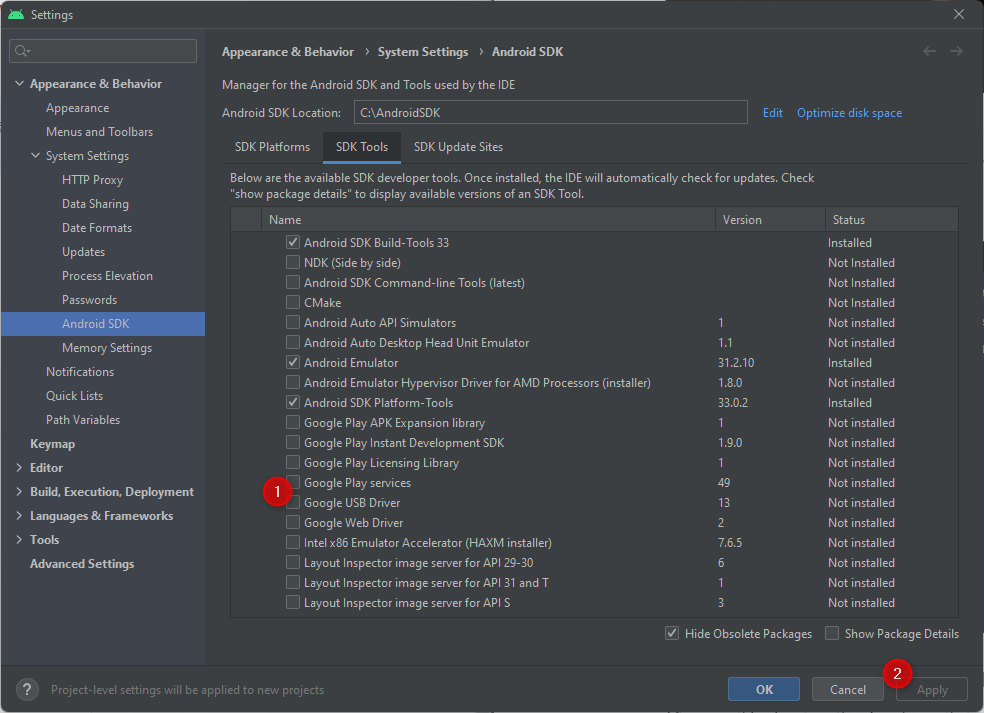Select Updates in the sidebar
The height and width of the screenshot is (713, 984).
[x=83, y=252]
